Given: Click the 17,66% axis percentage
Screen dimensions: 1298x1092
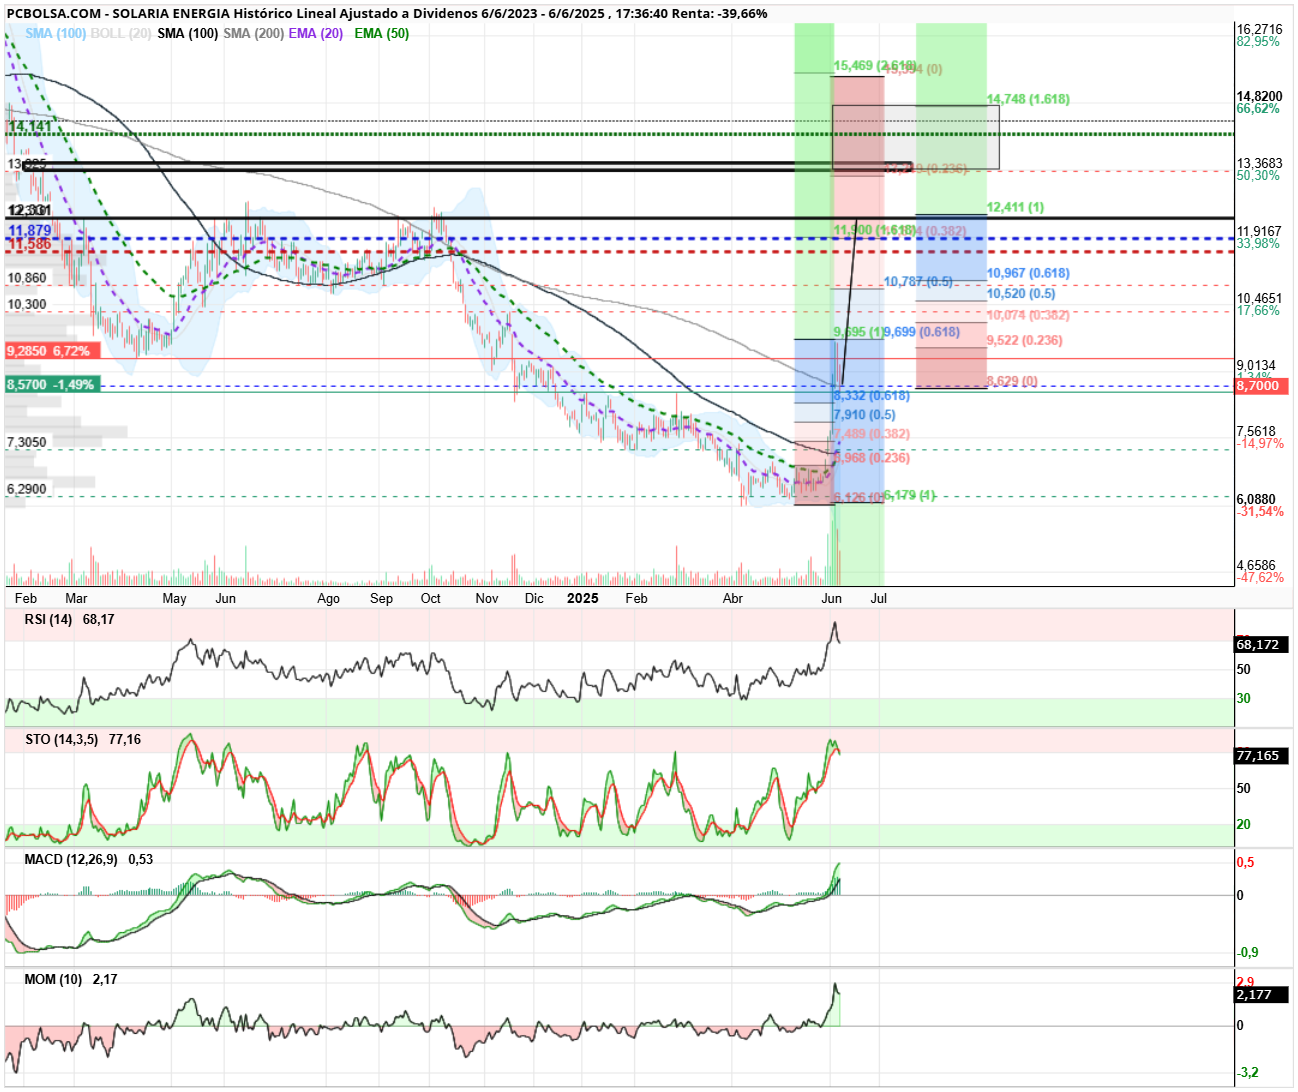Looking at the screenshot, I should pyautogui.click(x=1258, y=311).
